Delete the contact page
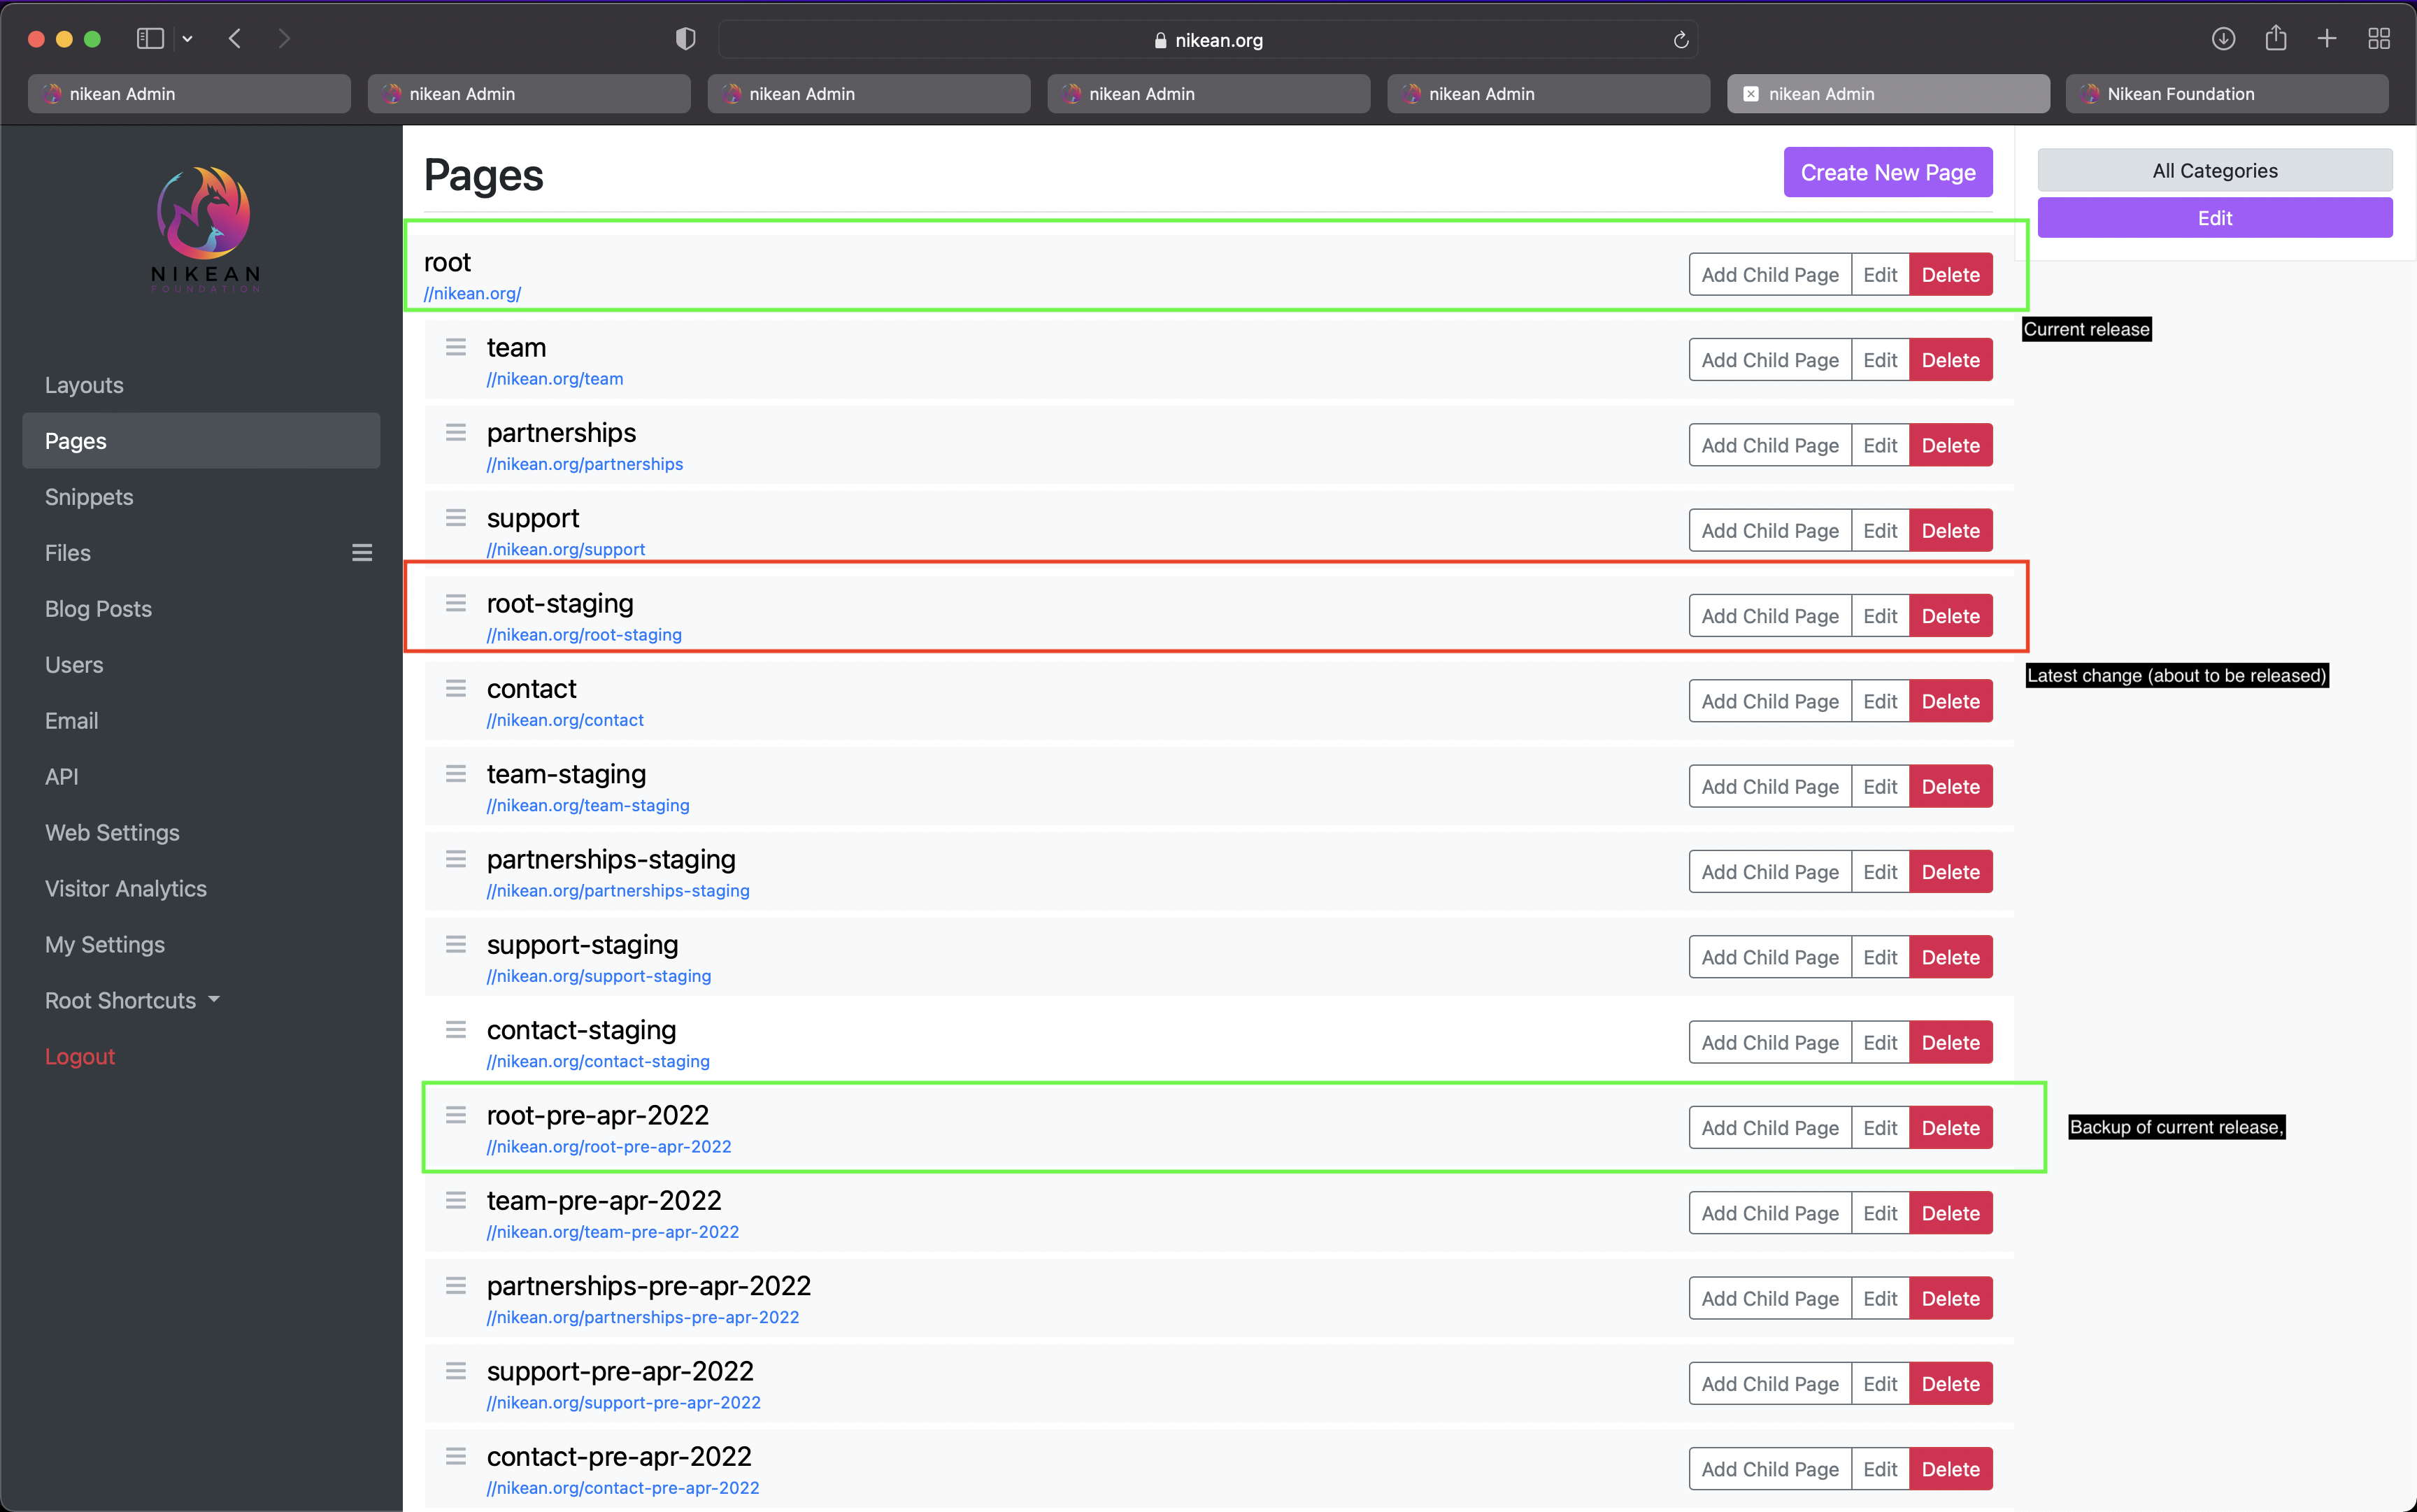This screenshot has width=2417, height=1512. coord(1950,701)
